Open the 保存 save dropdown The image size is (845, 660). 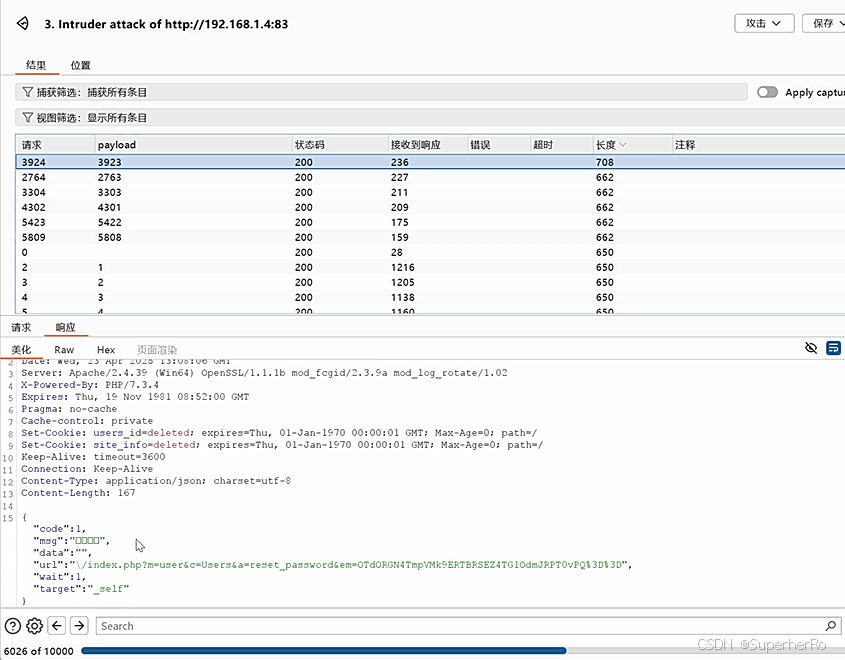coord(825,23)
